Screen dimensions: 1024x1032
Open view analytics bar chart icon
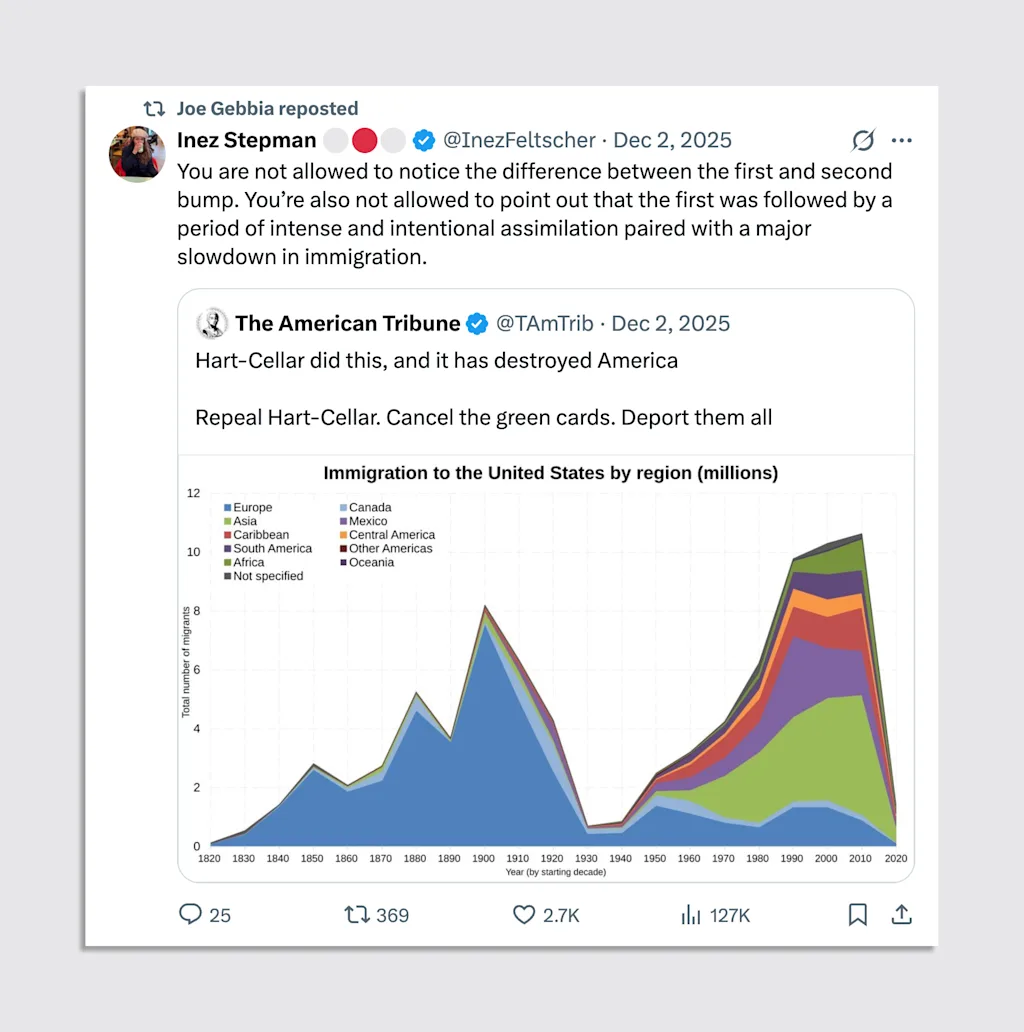[690, 914]
